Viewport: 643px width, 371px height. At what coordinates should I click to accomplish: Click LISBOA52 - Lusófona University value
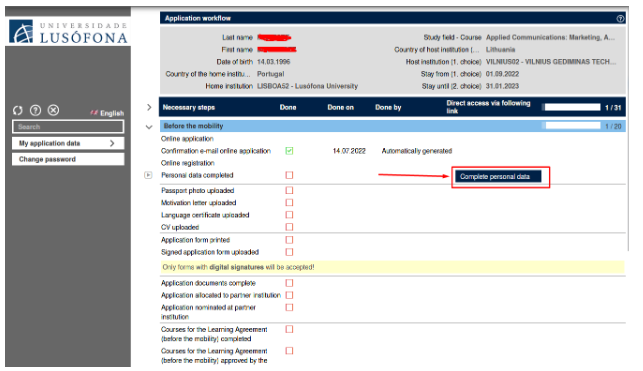point(307,86)
